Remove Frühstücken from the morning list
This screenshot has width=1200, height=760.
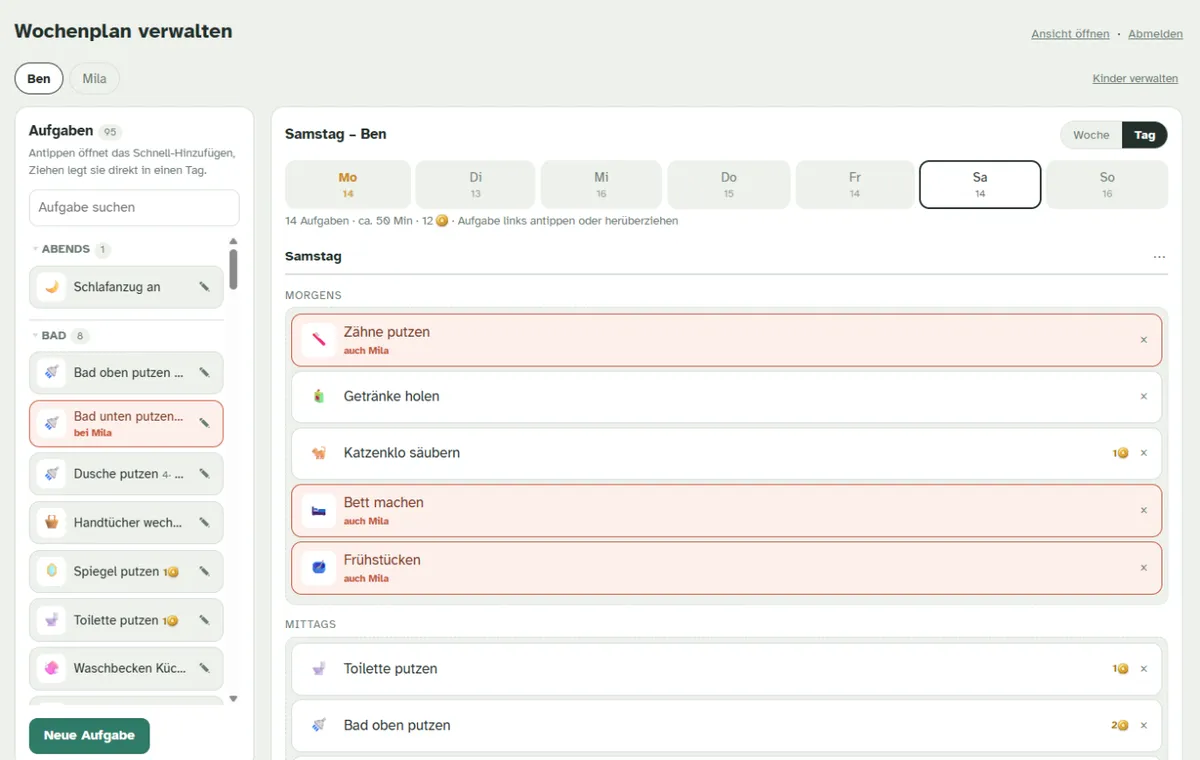coord(1144,568)
